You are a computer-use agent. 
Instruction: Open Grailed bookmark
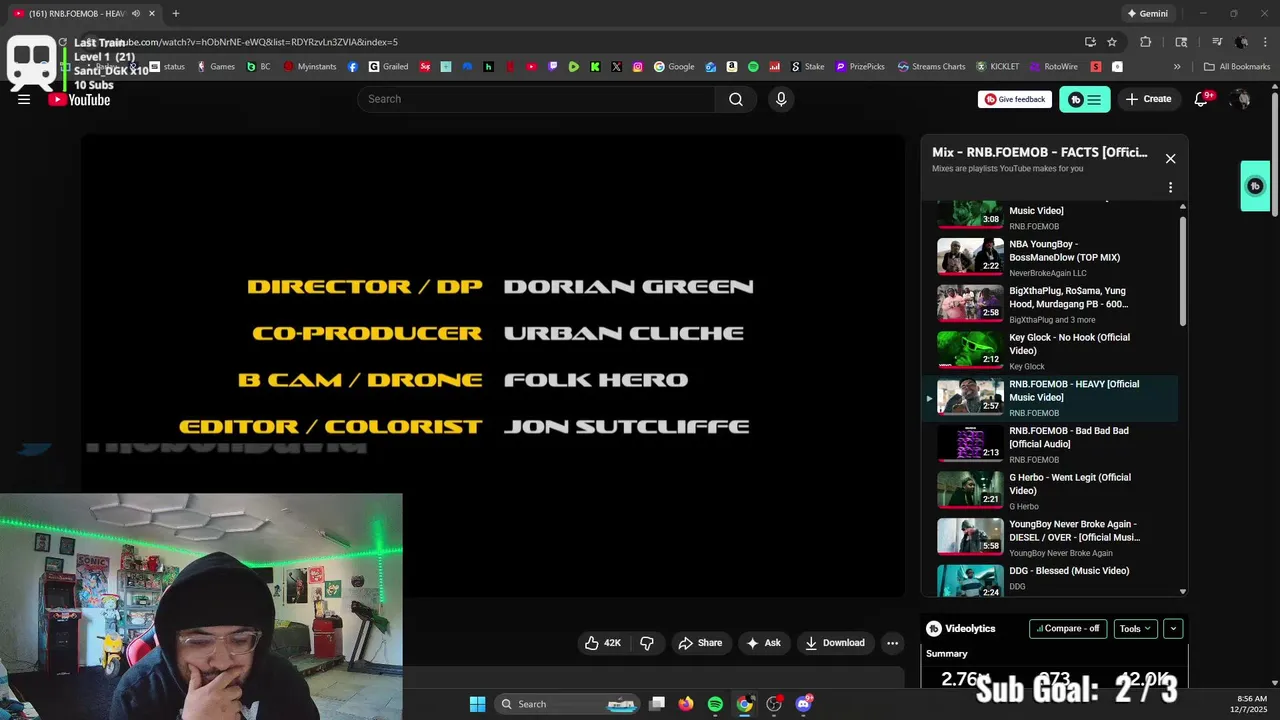point(388,67)
